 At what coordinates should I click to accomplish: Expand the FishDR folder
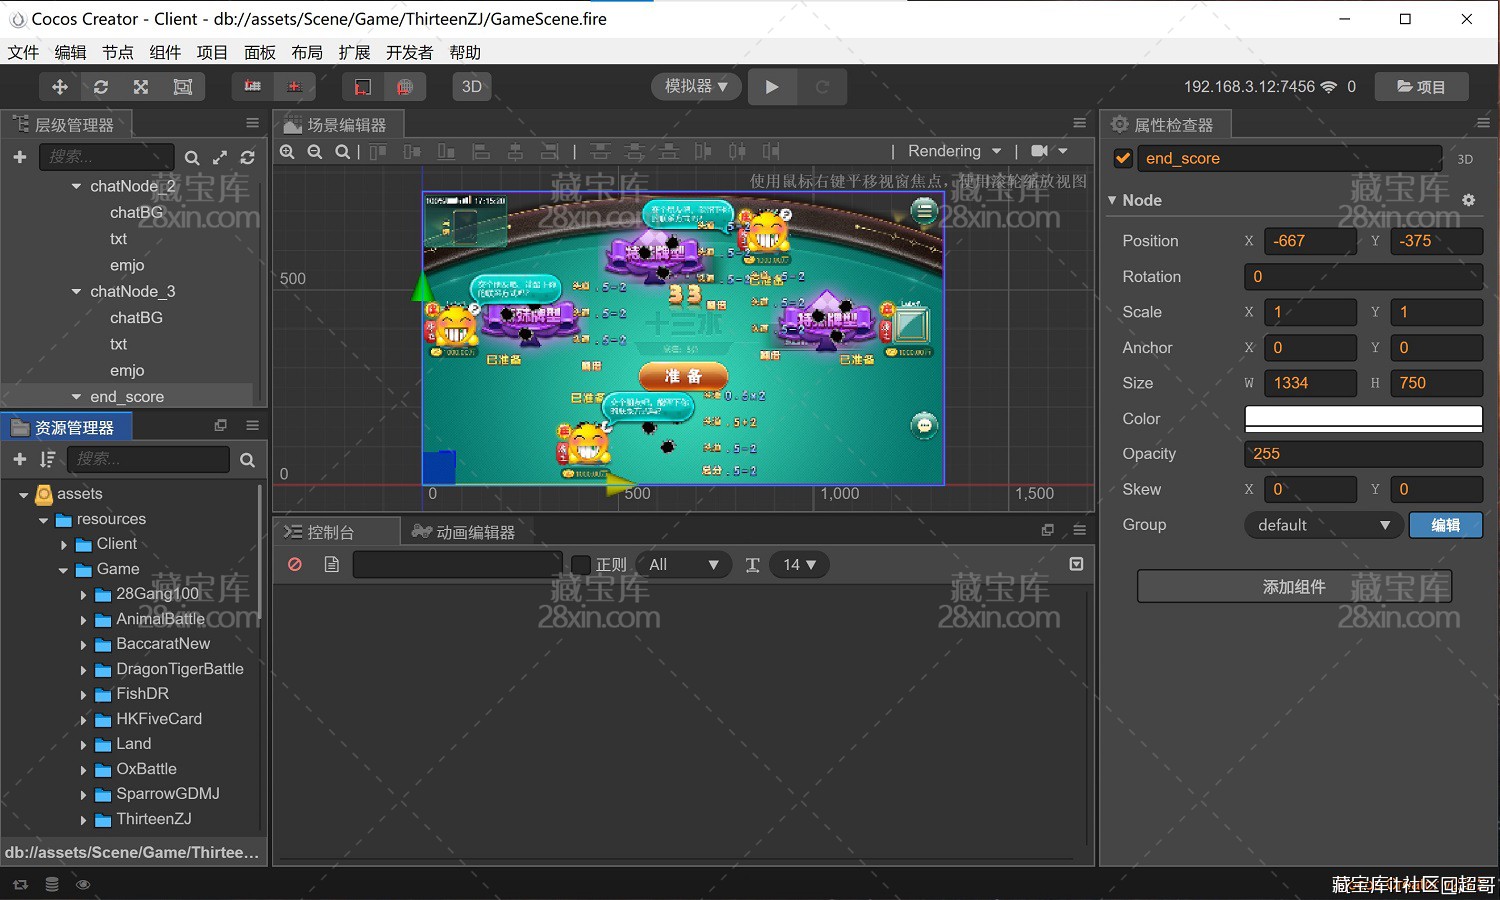(x=83, y=695)
